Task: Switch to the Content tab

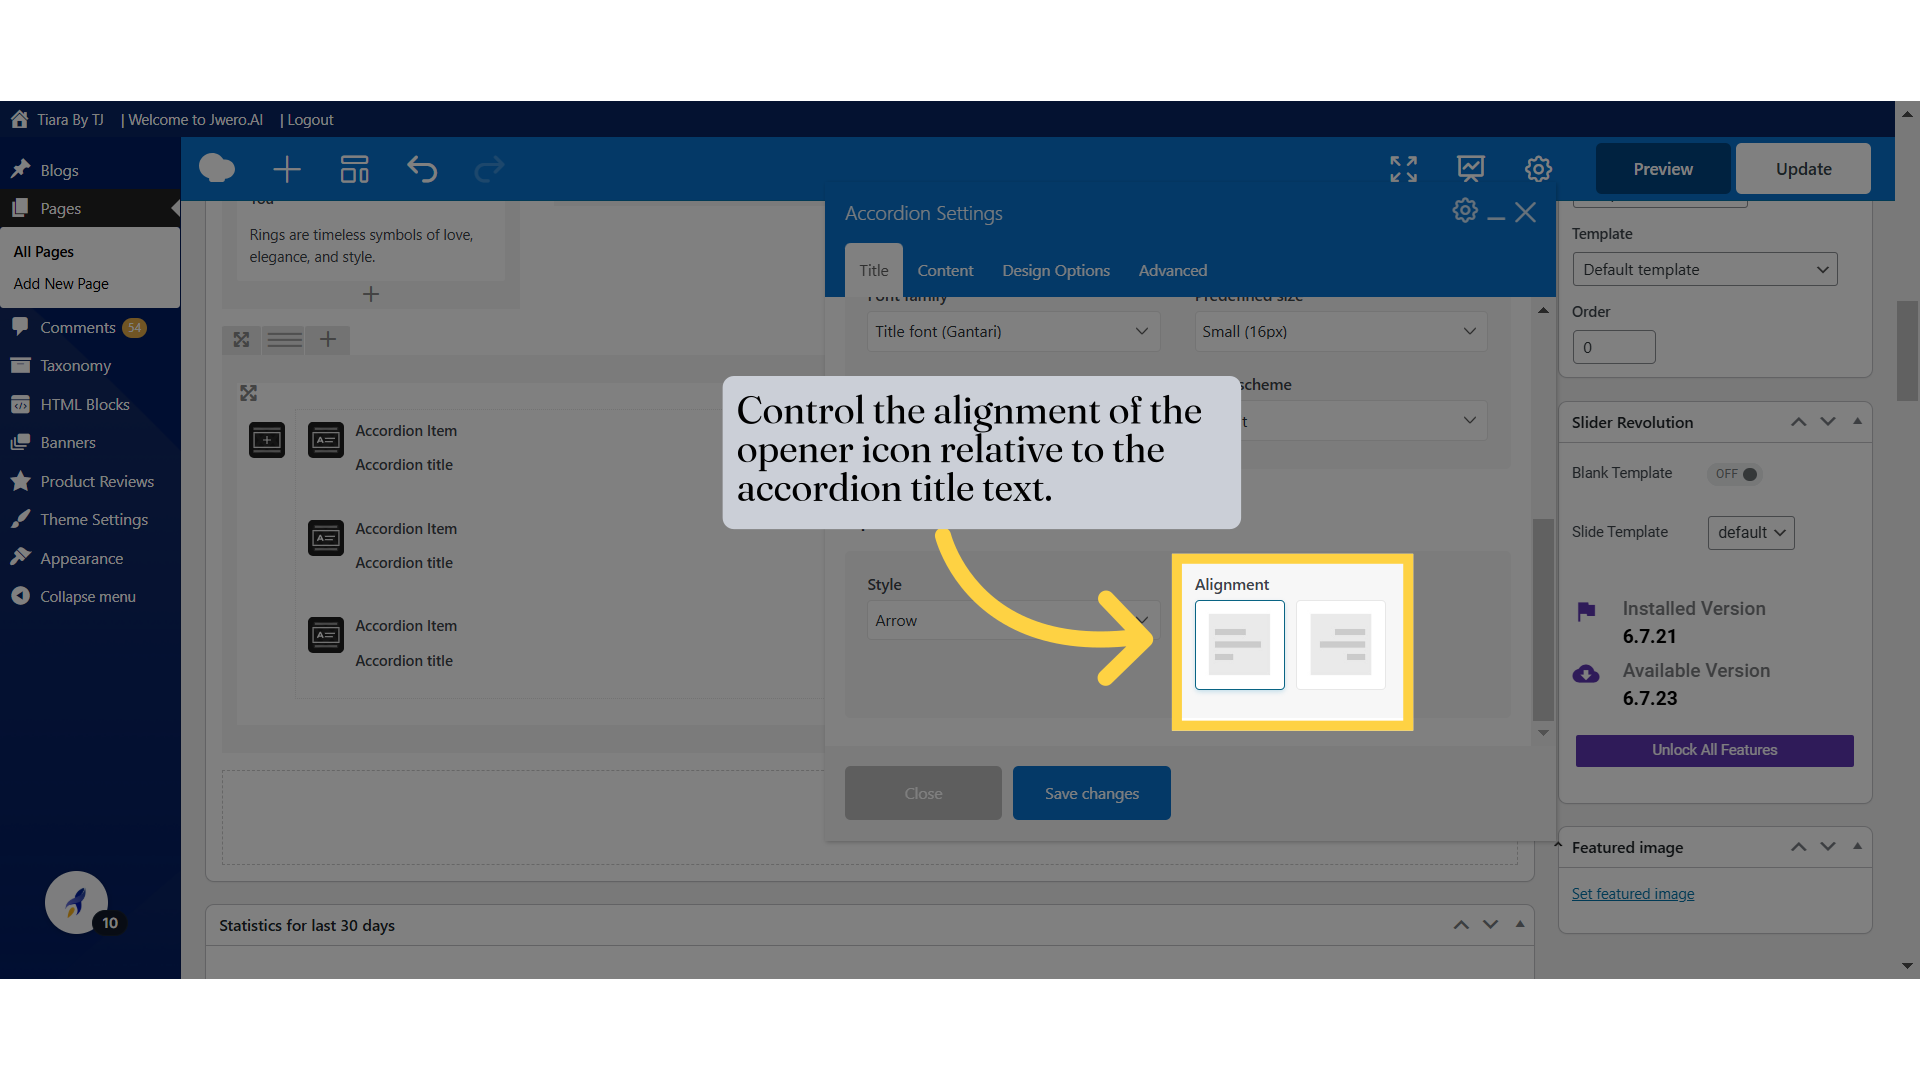Action: (x=945, y=271)
